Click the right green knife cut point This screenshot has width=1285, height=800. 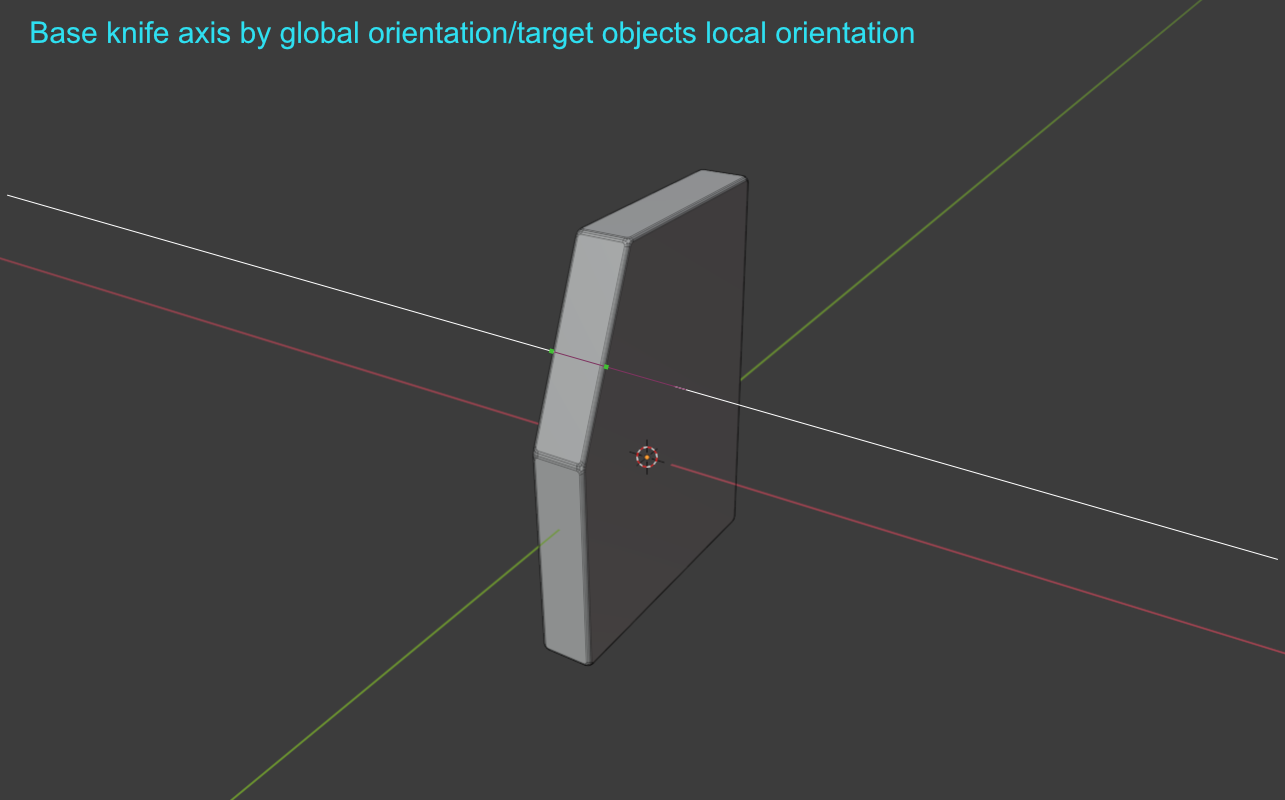click(606, 367)
